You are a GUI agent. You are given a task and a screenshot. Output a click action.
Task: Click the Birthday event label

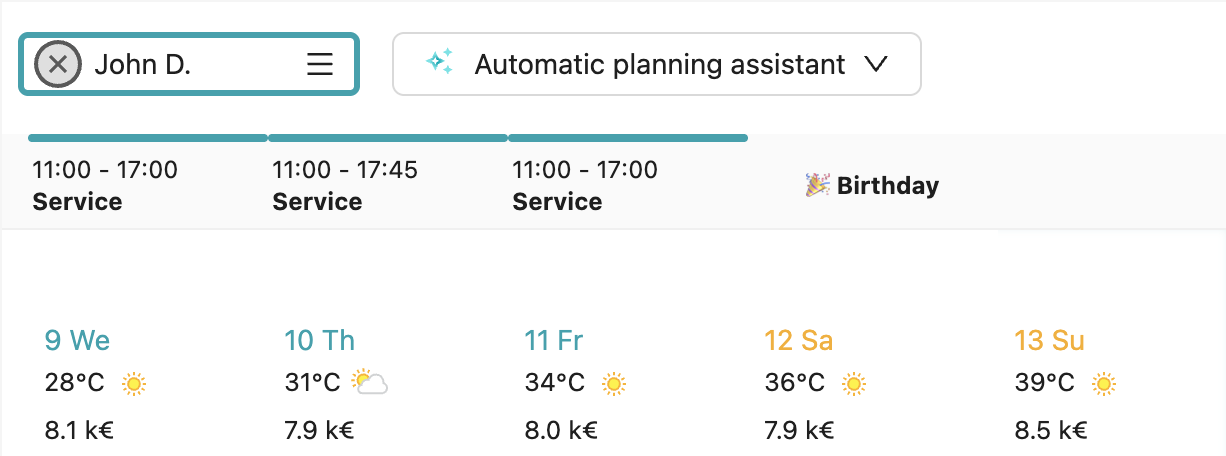(887, 186)
